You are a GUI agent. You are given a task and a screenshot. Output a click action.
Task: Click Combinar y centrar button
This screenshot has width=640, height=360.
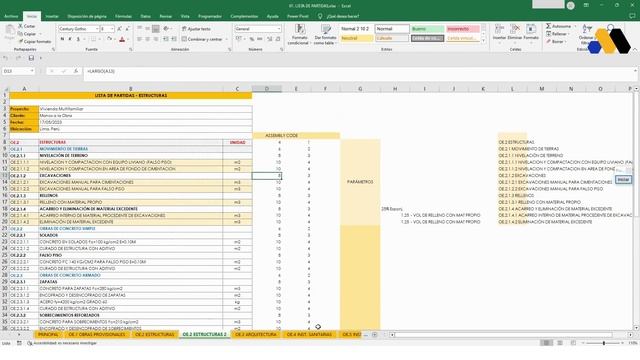202,39
